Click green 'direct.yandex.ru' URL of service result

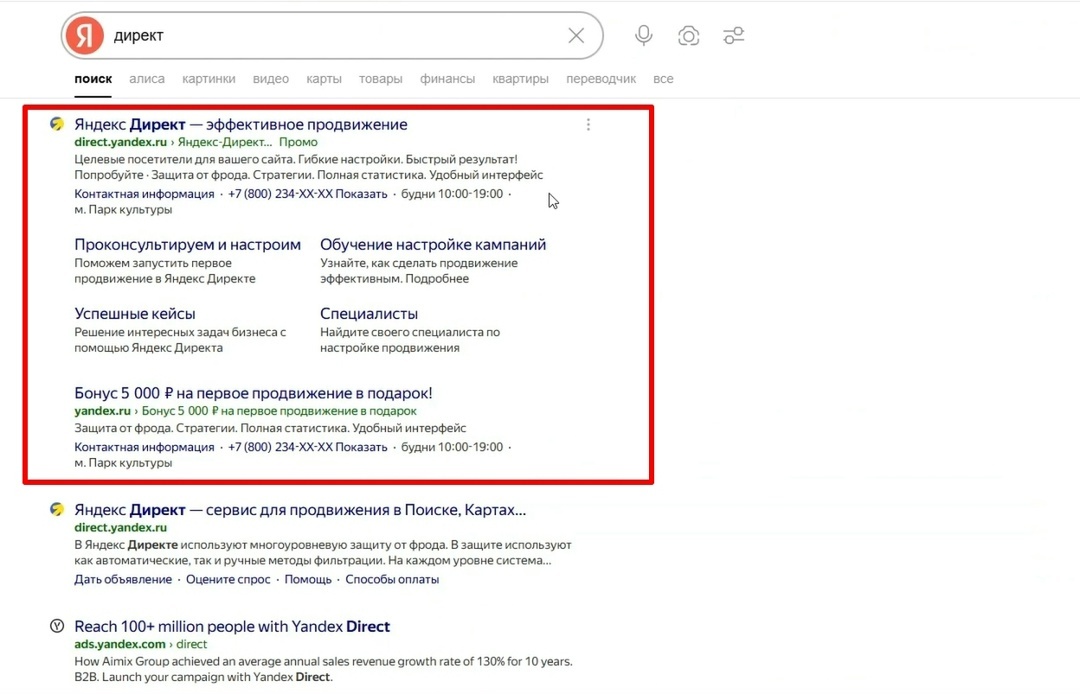point(121,527)
